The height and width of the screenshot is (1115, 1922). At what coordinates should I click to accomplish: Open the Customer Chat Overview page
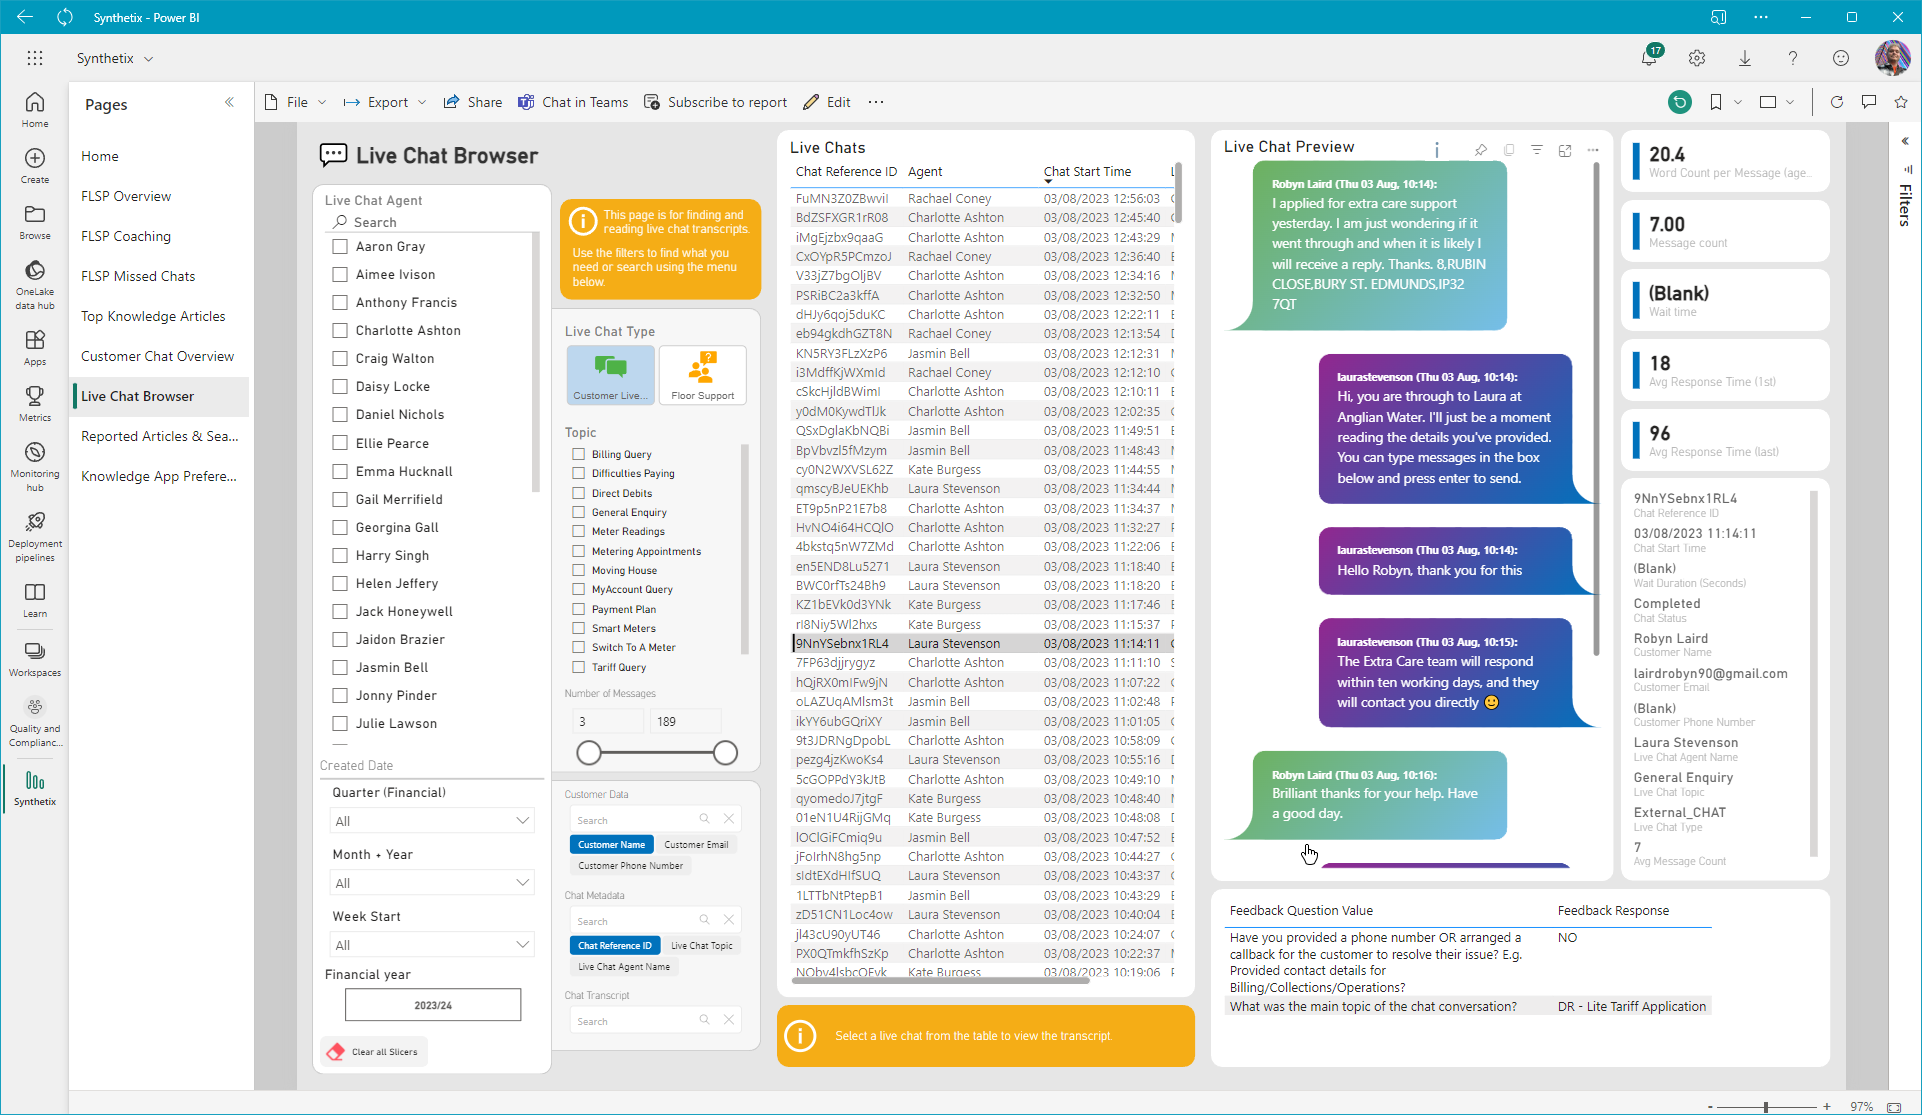[157, 356]
